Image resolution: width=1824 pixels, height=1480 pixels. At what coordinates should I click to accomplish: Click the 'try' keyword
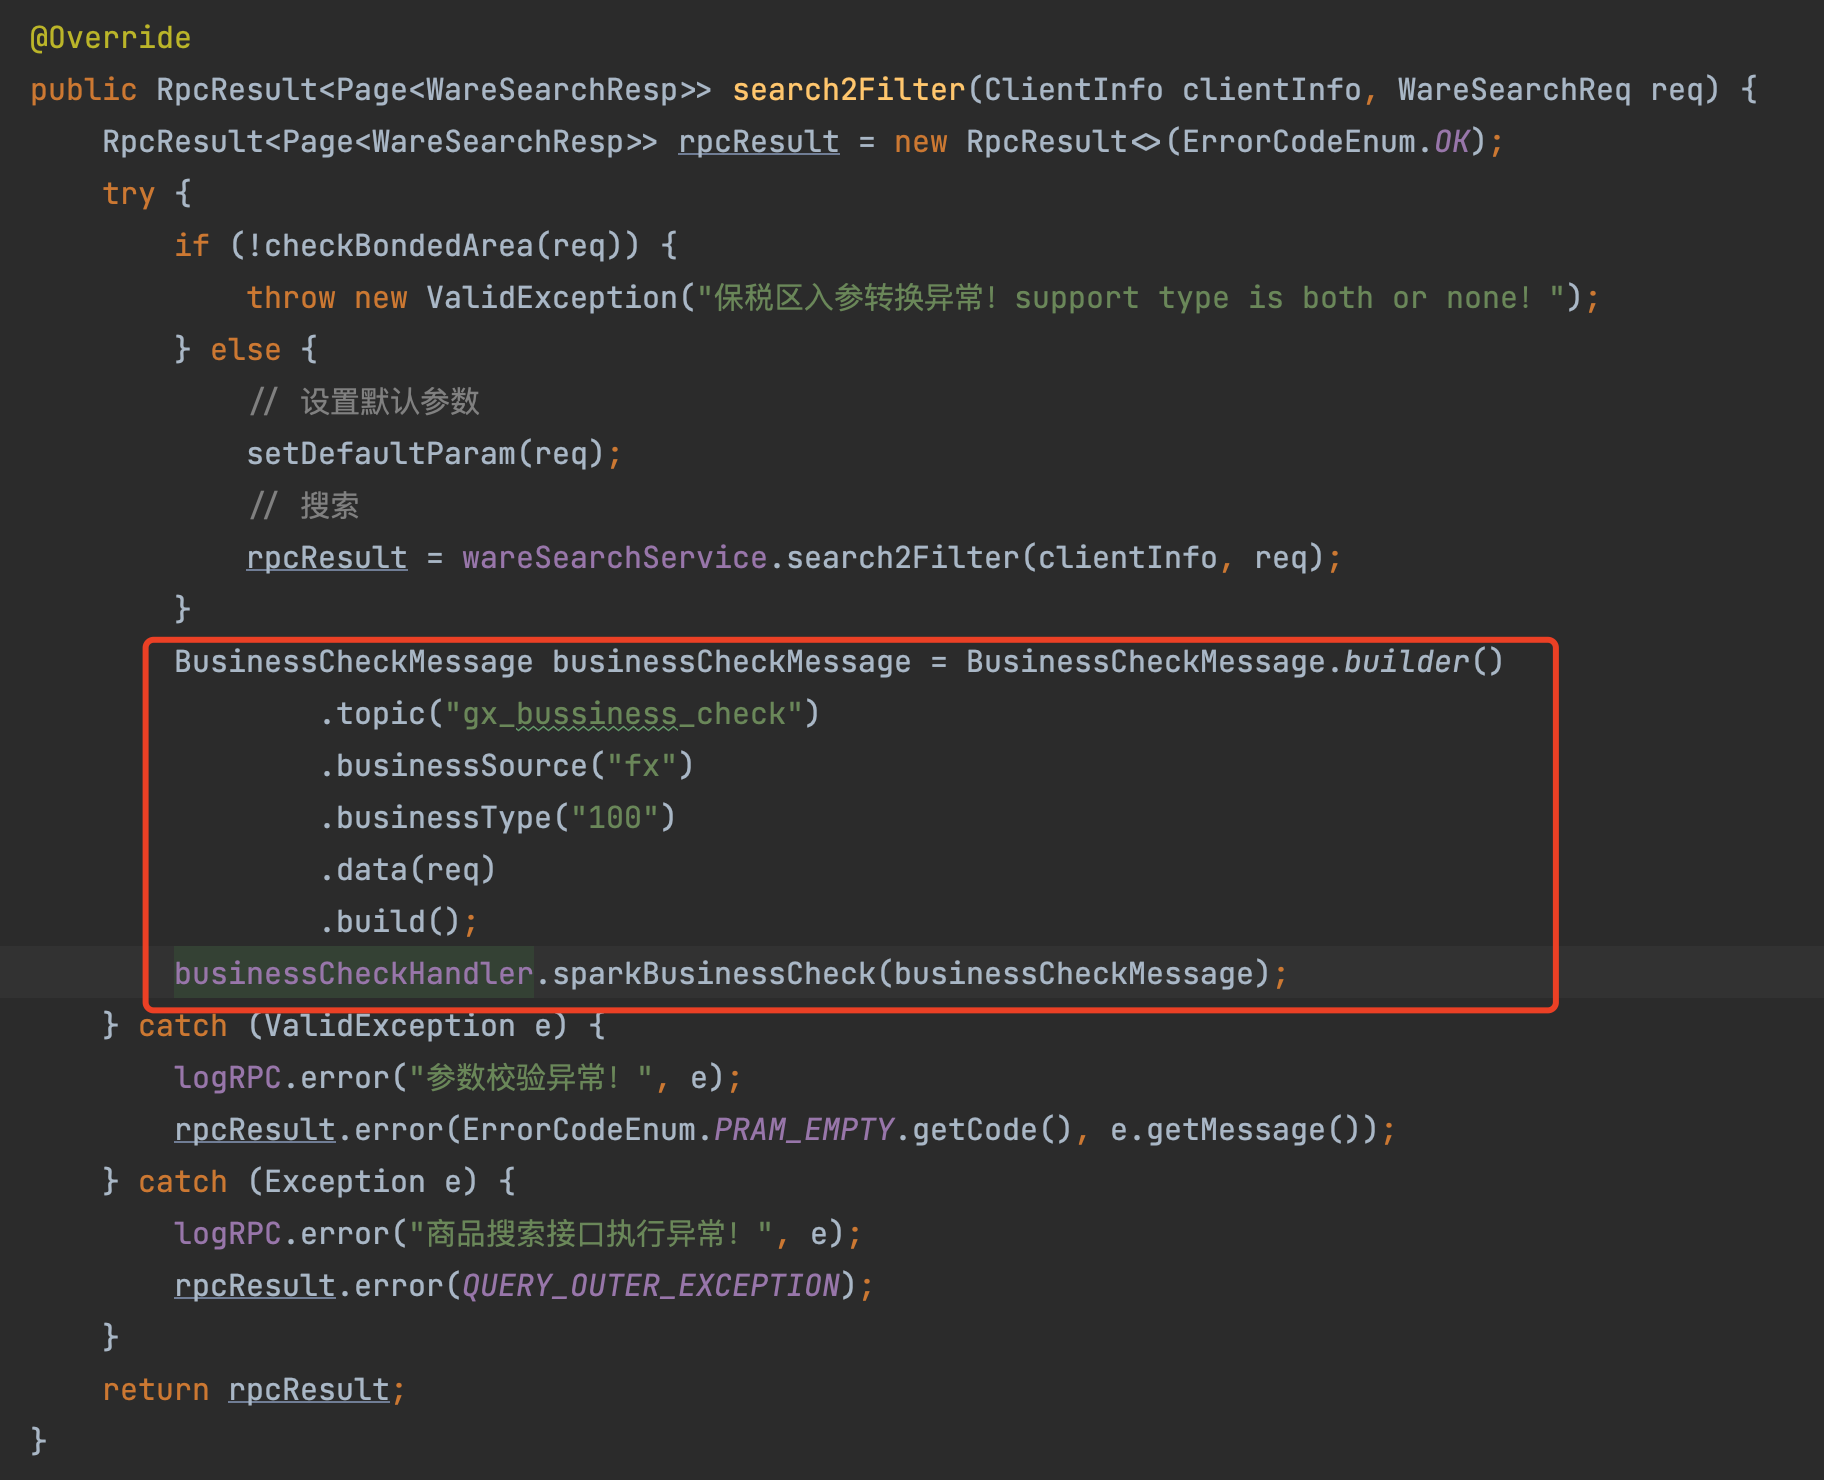tap(128, 194)
